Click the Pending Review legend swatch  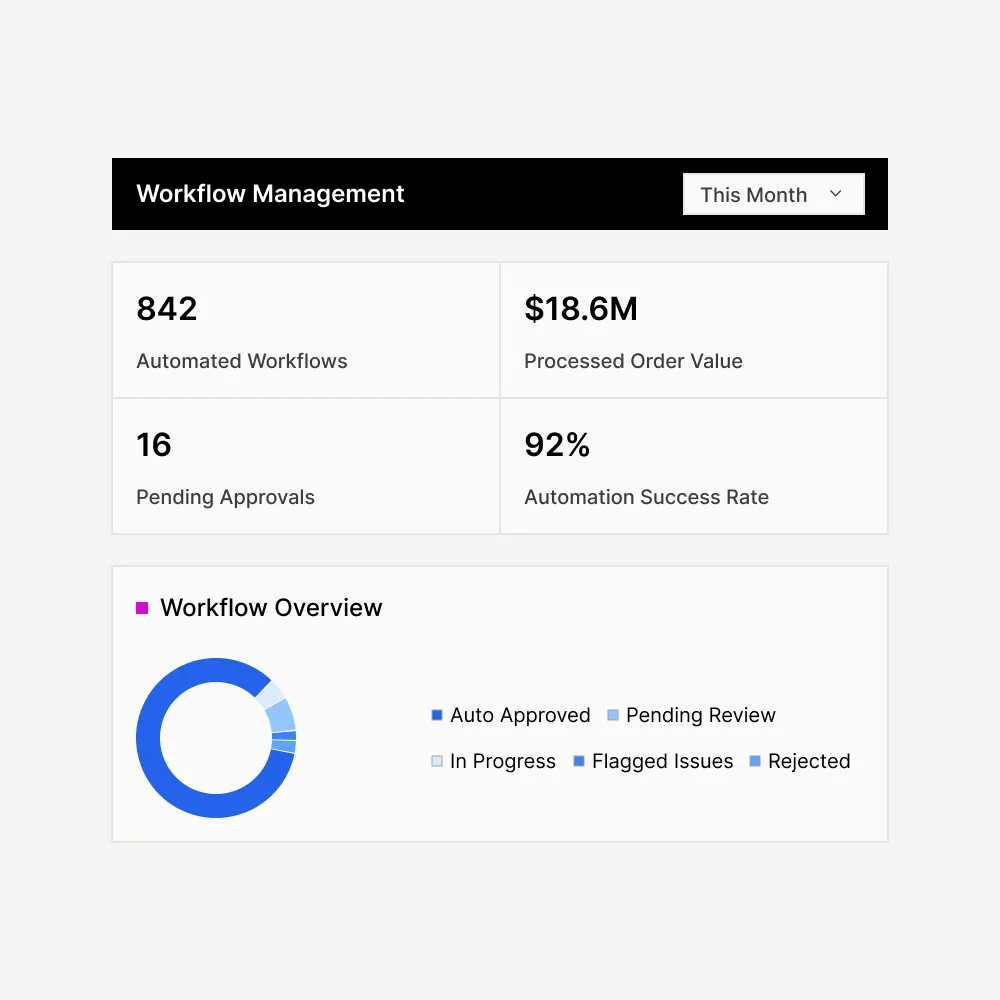click(613, 715)
